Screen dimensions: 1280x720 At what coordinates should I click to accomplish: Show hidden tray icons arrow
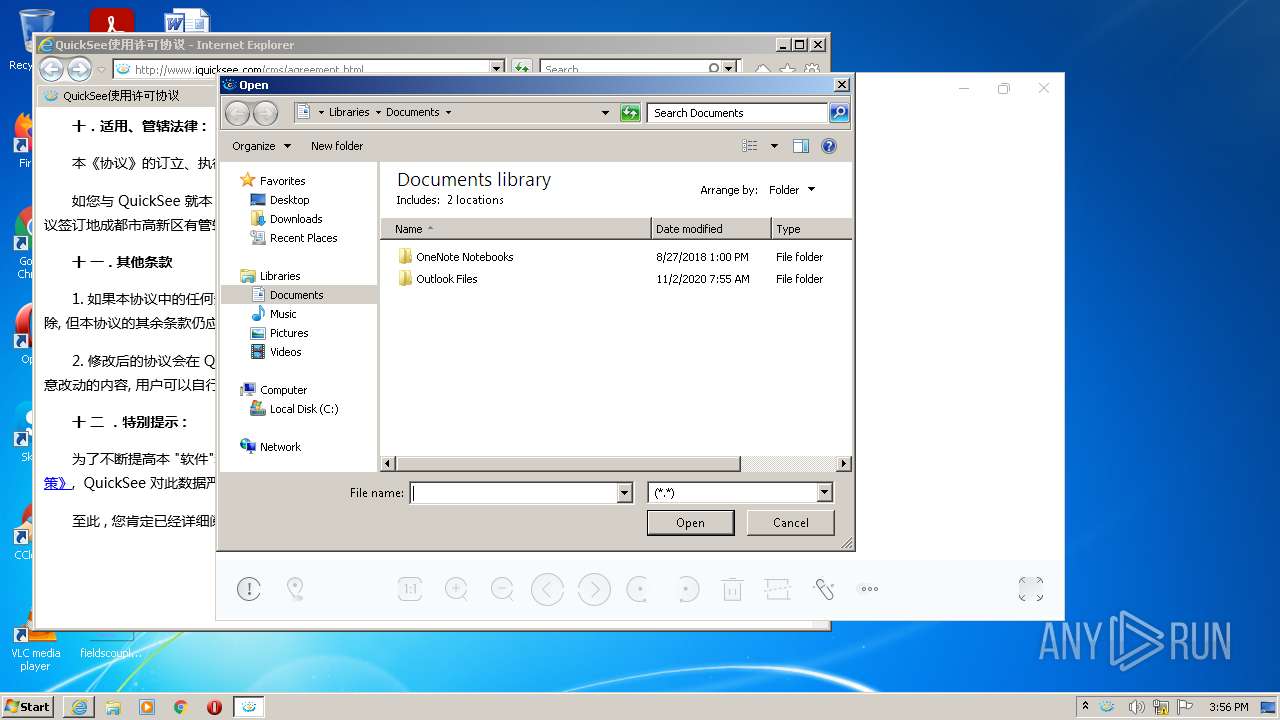[1085, 707]
